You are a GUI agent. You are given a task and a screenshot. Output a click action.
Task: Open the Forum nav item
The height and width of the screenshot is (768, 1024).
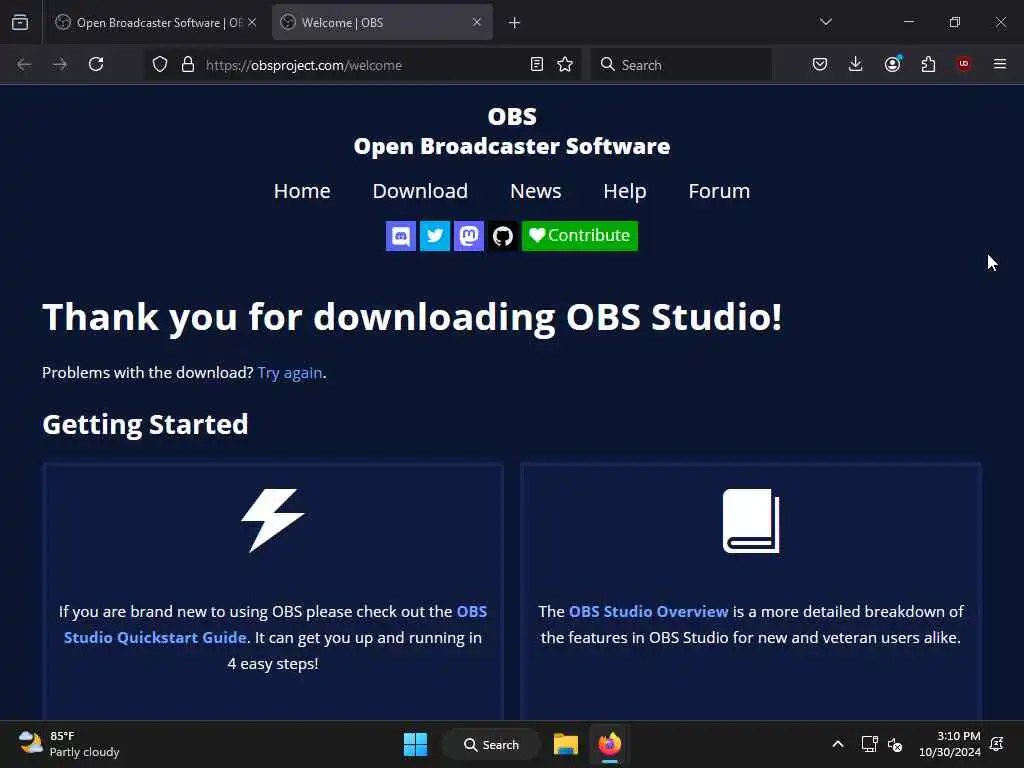719,191
